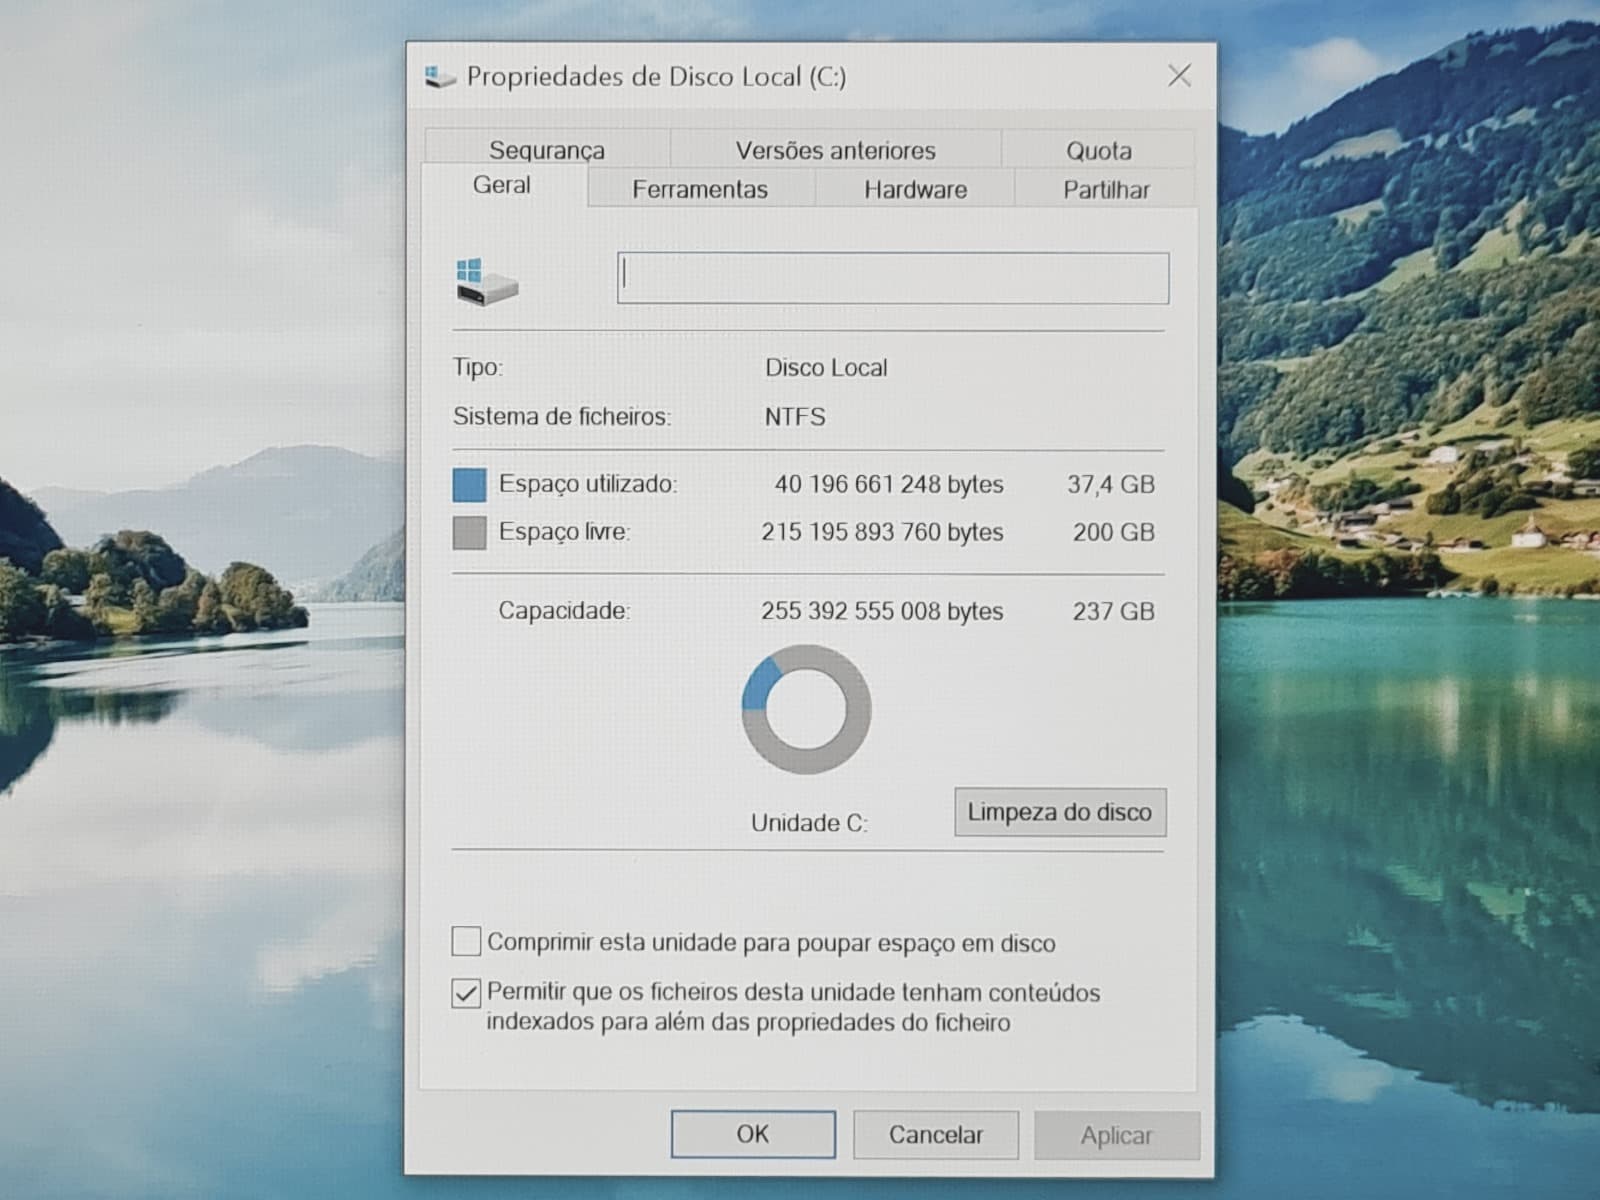The width and height of the screenshot is (1600, 1200).
Task: Enable Comprimir esta unidade checkbox
Action: click(x=466, y=942)
